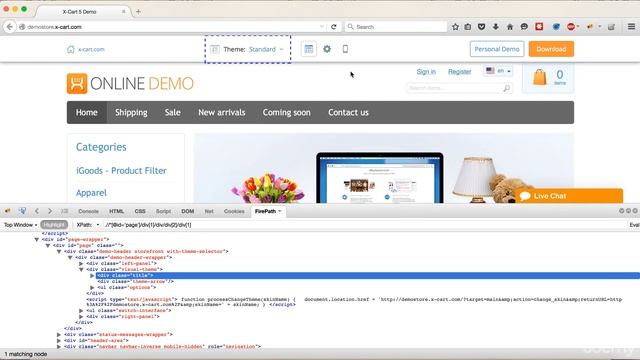Open the x-cart.com home link
640x360 pixels.
pos(86,49)
